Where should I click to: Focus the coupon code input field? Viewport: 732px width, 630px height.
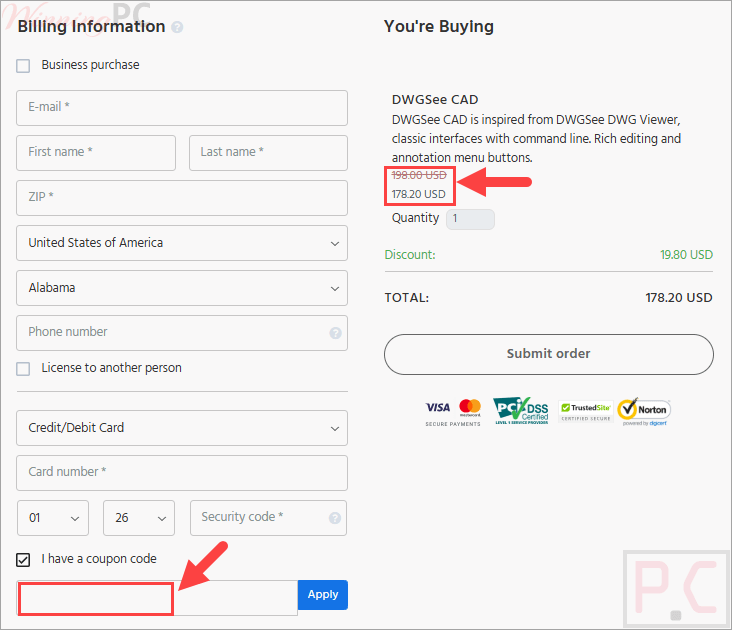point(157,598)
